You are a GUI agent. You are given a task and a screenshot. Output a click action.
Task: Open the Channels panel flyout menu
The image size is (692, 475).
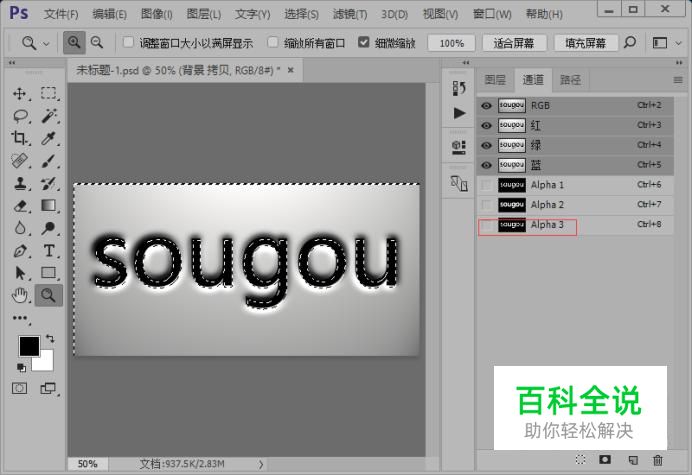[678, 80]
